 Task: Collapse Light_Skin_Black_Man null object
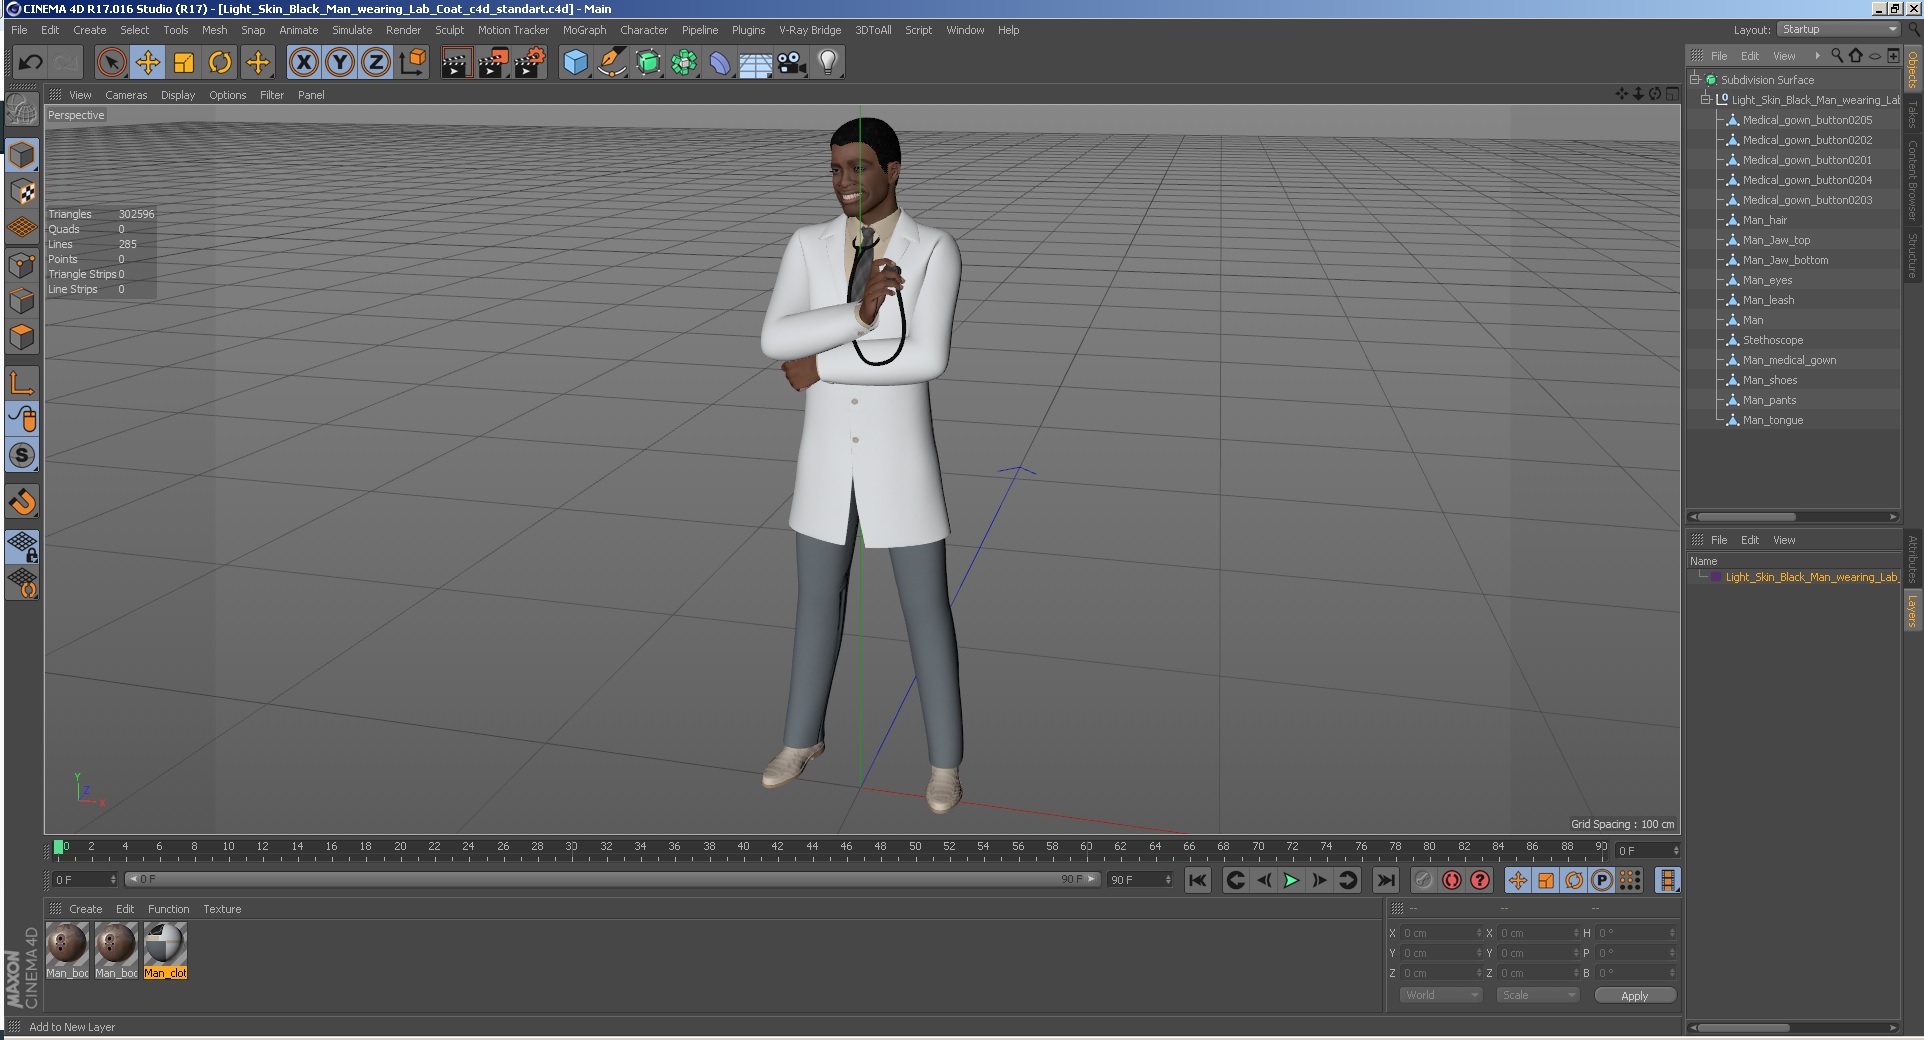1706,99
